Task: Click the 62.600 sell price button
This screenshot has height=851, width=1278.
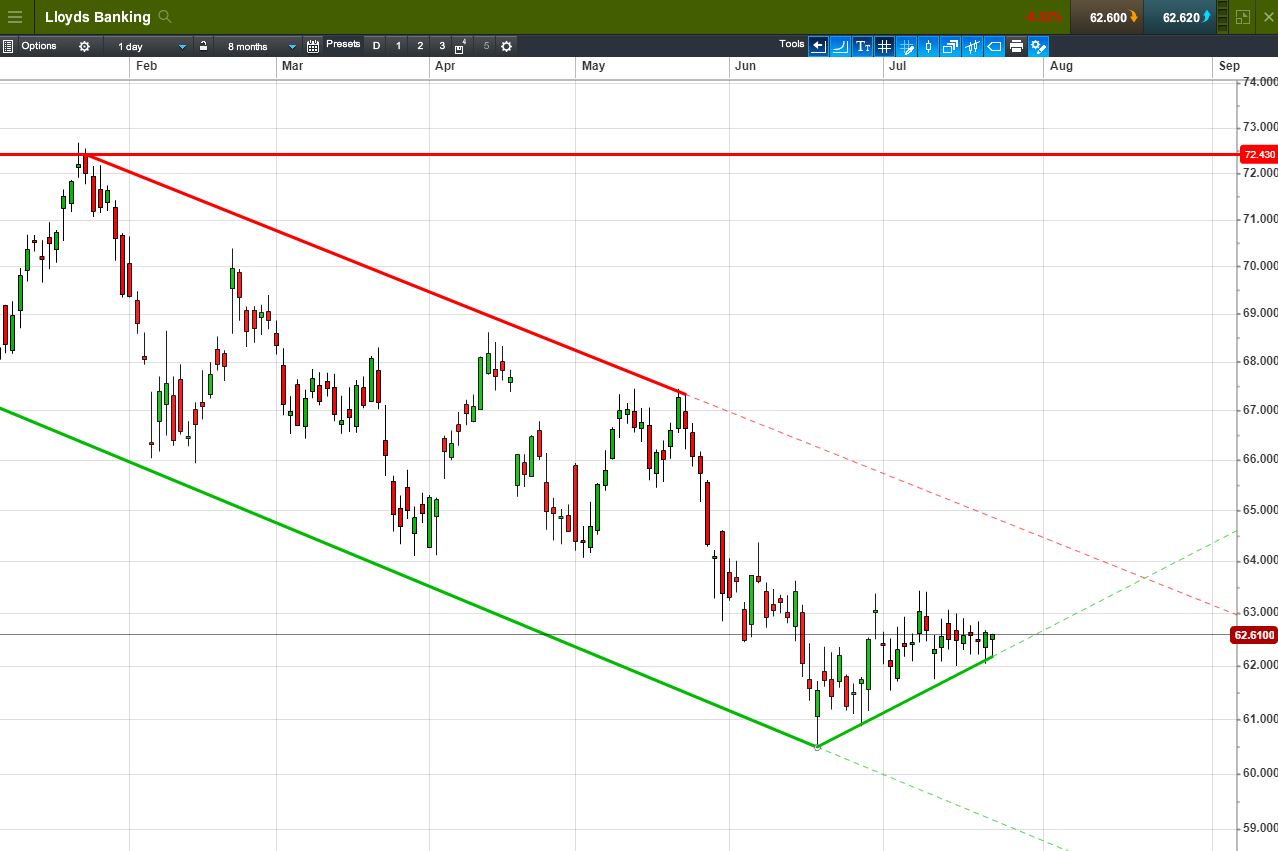Action: pyautogui.click(x=1107, y=17)
